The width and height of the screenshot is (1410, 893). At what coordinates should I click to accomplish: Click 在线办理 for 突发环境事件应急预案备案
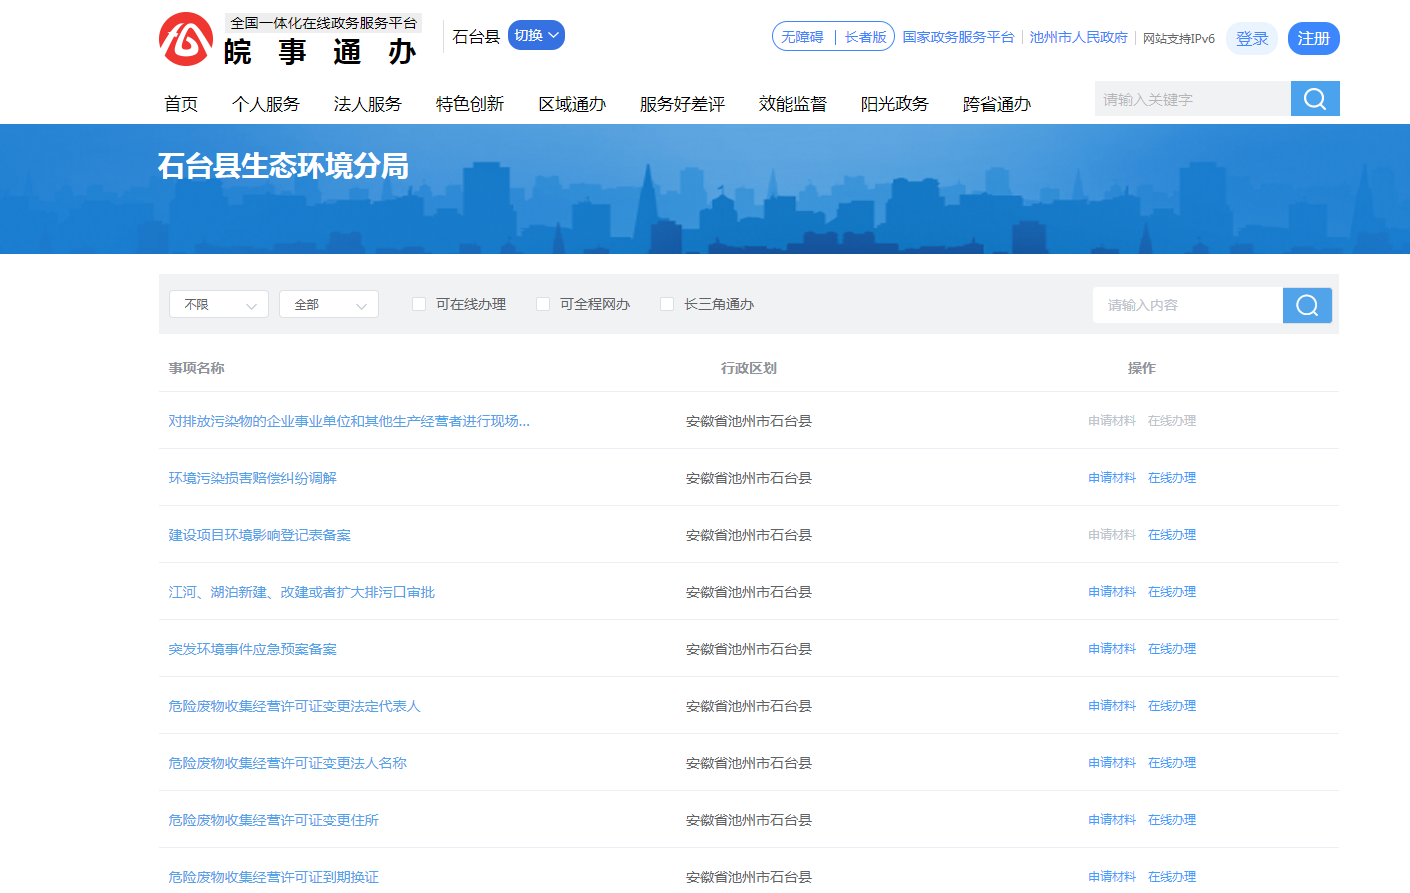1171,649
